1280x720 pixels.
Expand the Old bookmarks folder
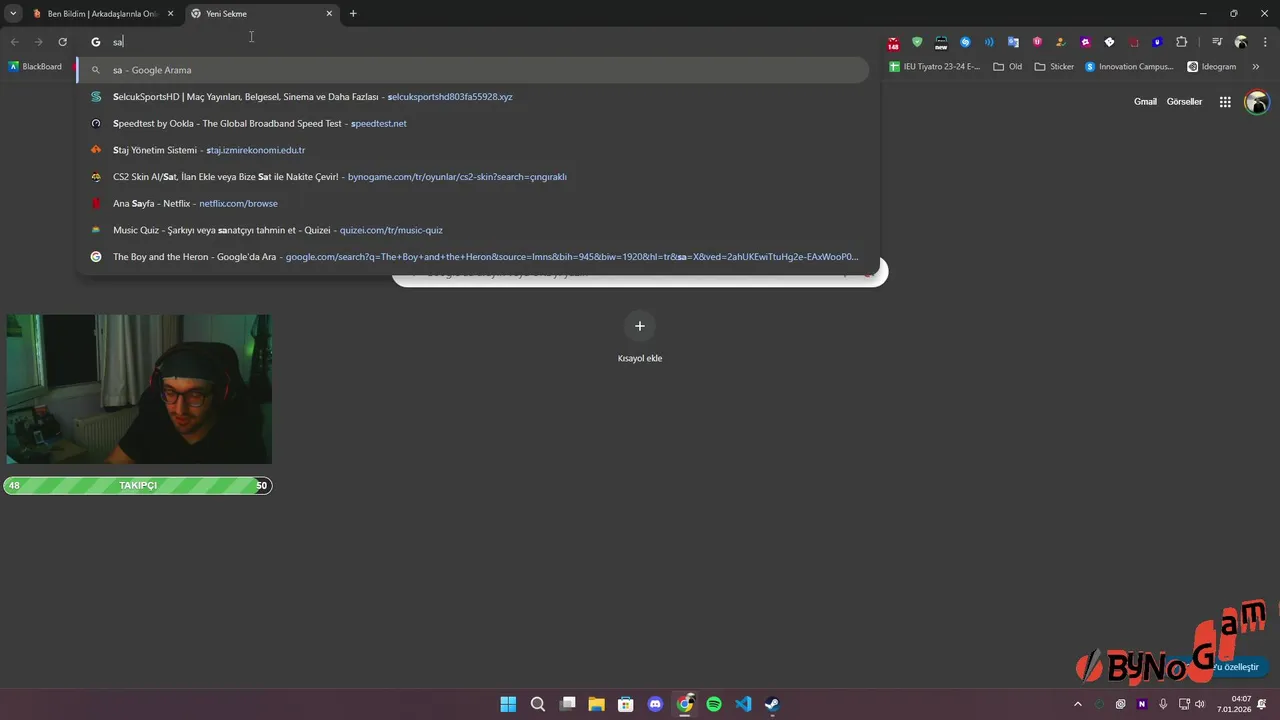(x=1008, y=67)
